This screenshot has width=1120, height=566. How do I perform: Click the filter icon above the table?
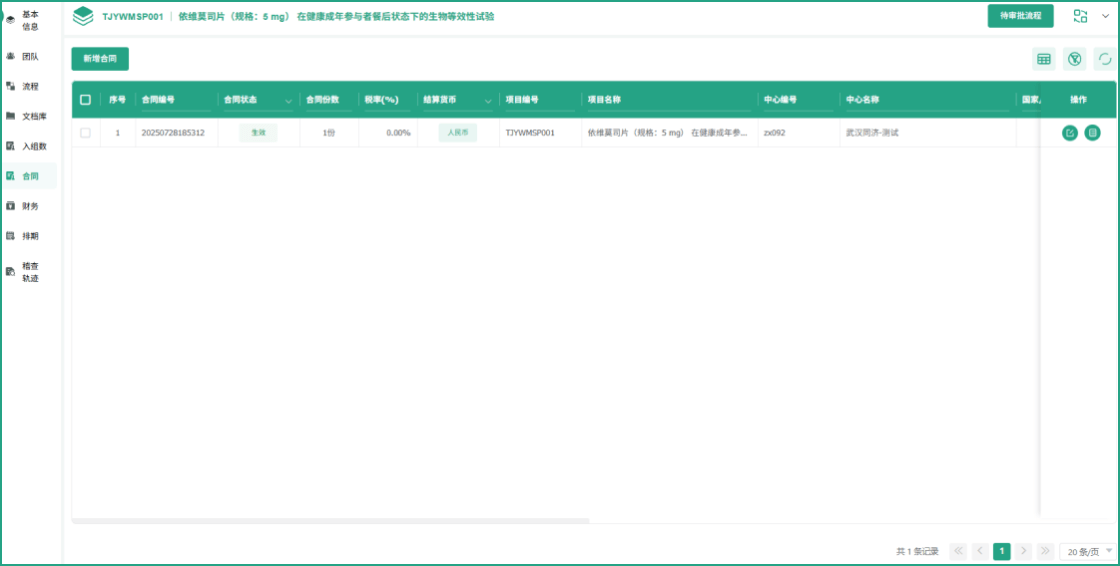pyautogui.click(x=1074, y=59)
